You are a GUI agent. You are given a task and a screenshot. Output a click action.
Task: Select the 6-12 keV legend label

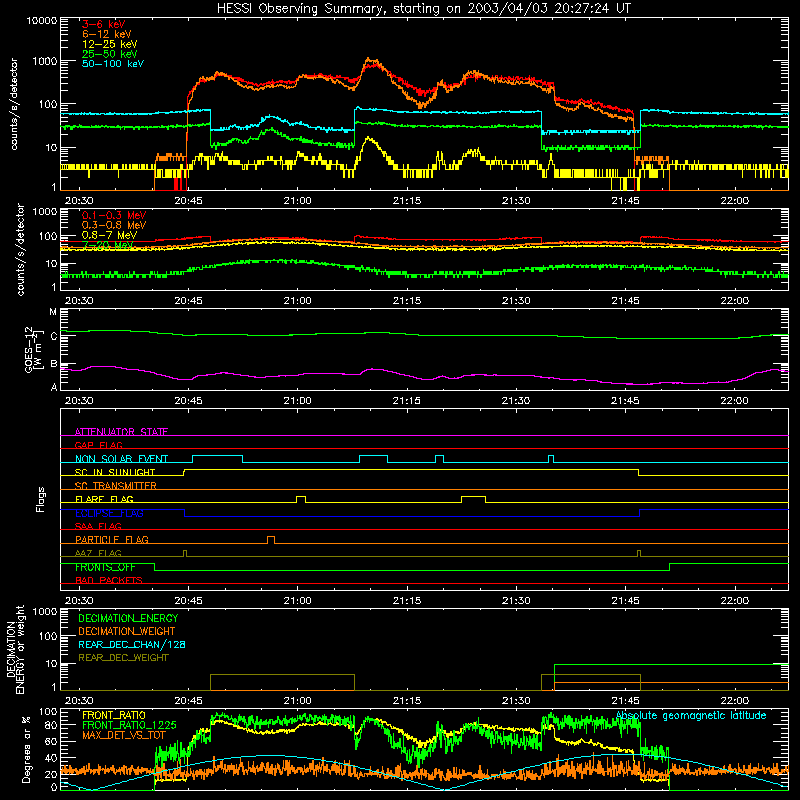(107, 34)
